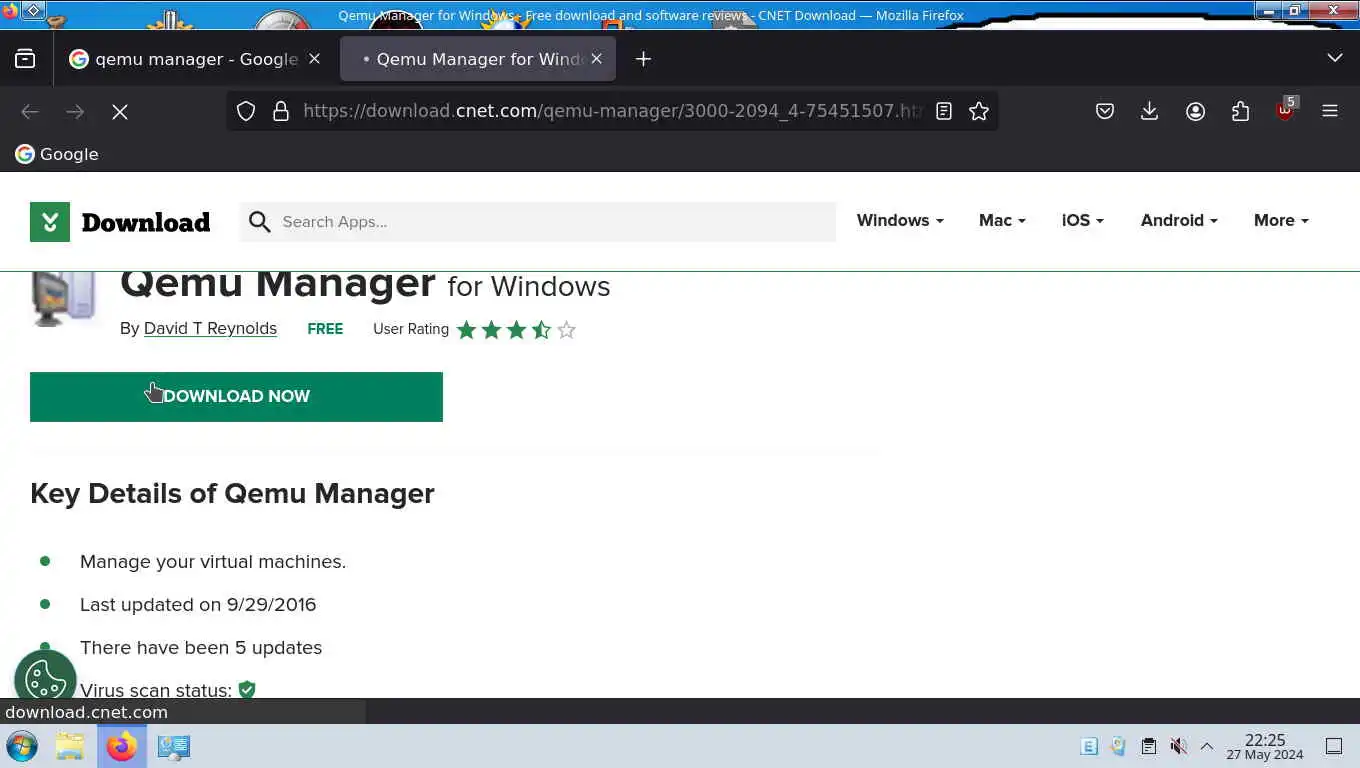The height and width of the screenshot is (768, 1360).
Task: Open file explorer from taskbar
Action: [70, 746]
